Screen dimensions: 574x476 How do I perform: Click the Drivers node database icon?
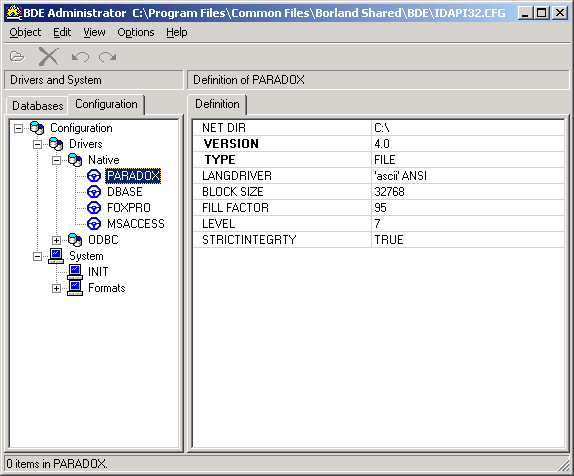coord(56,144)
